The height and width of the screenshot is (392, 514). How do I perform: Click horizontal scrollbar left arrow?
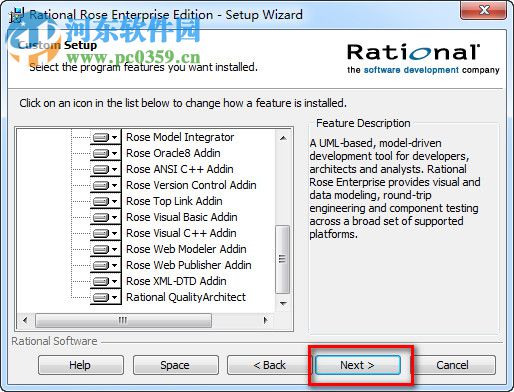pyautogui.click(x=25, y=320)
